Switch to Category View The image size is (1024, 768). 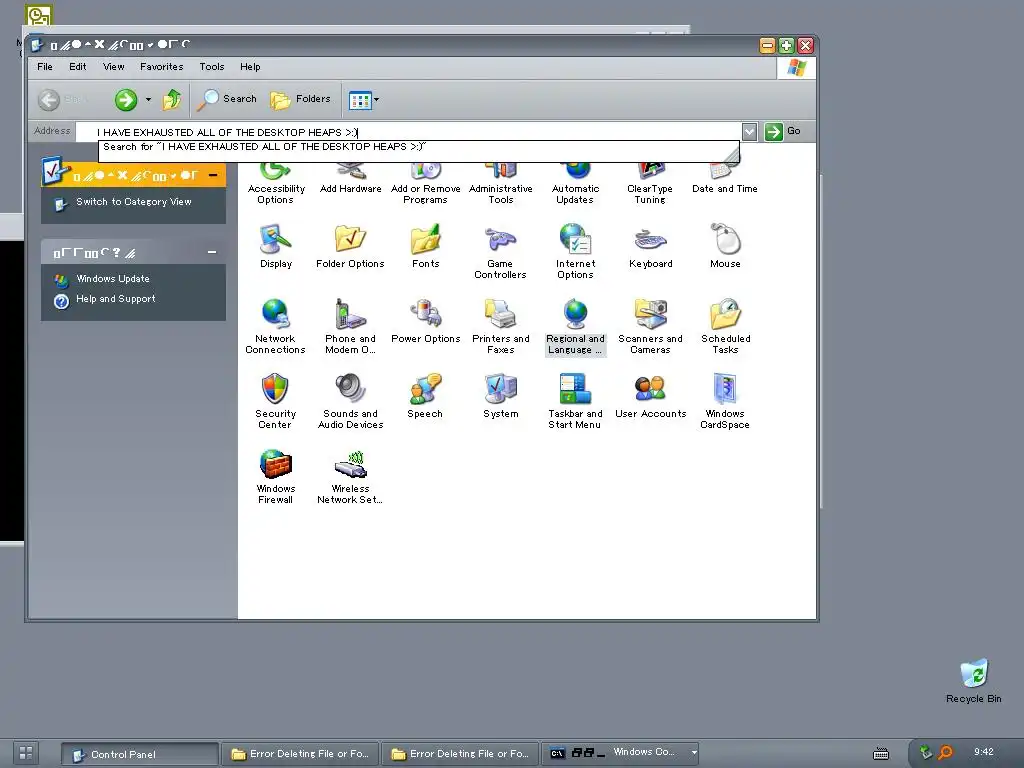pos(133,202)
